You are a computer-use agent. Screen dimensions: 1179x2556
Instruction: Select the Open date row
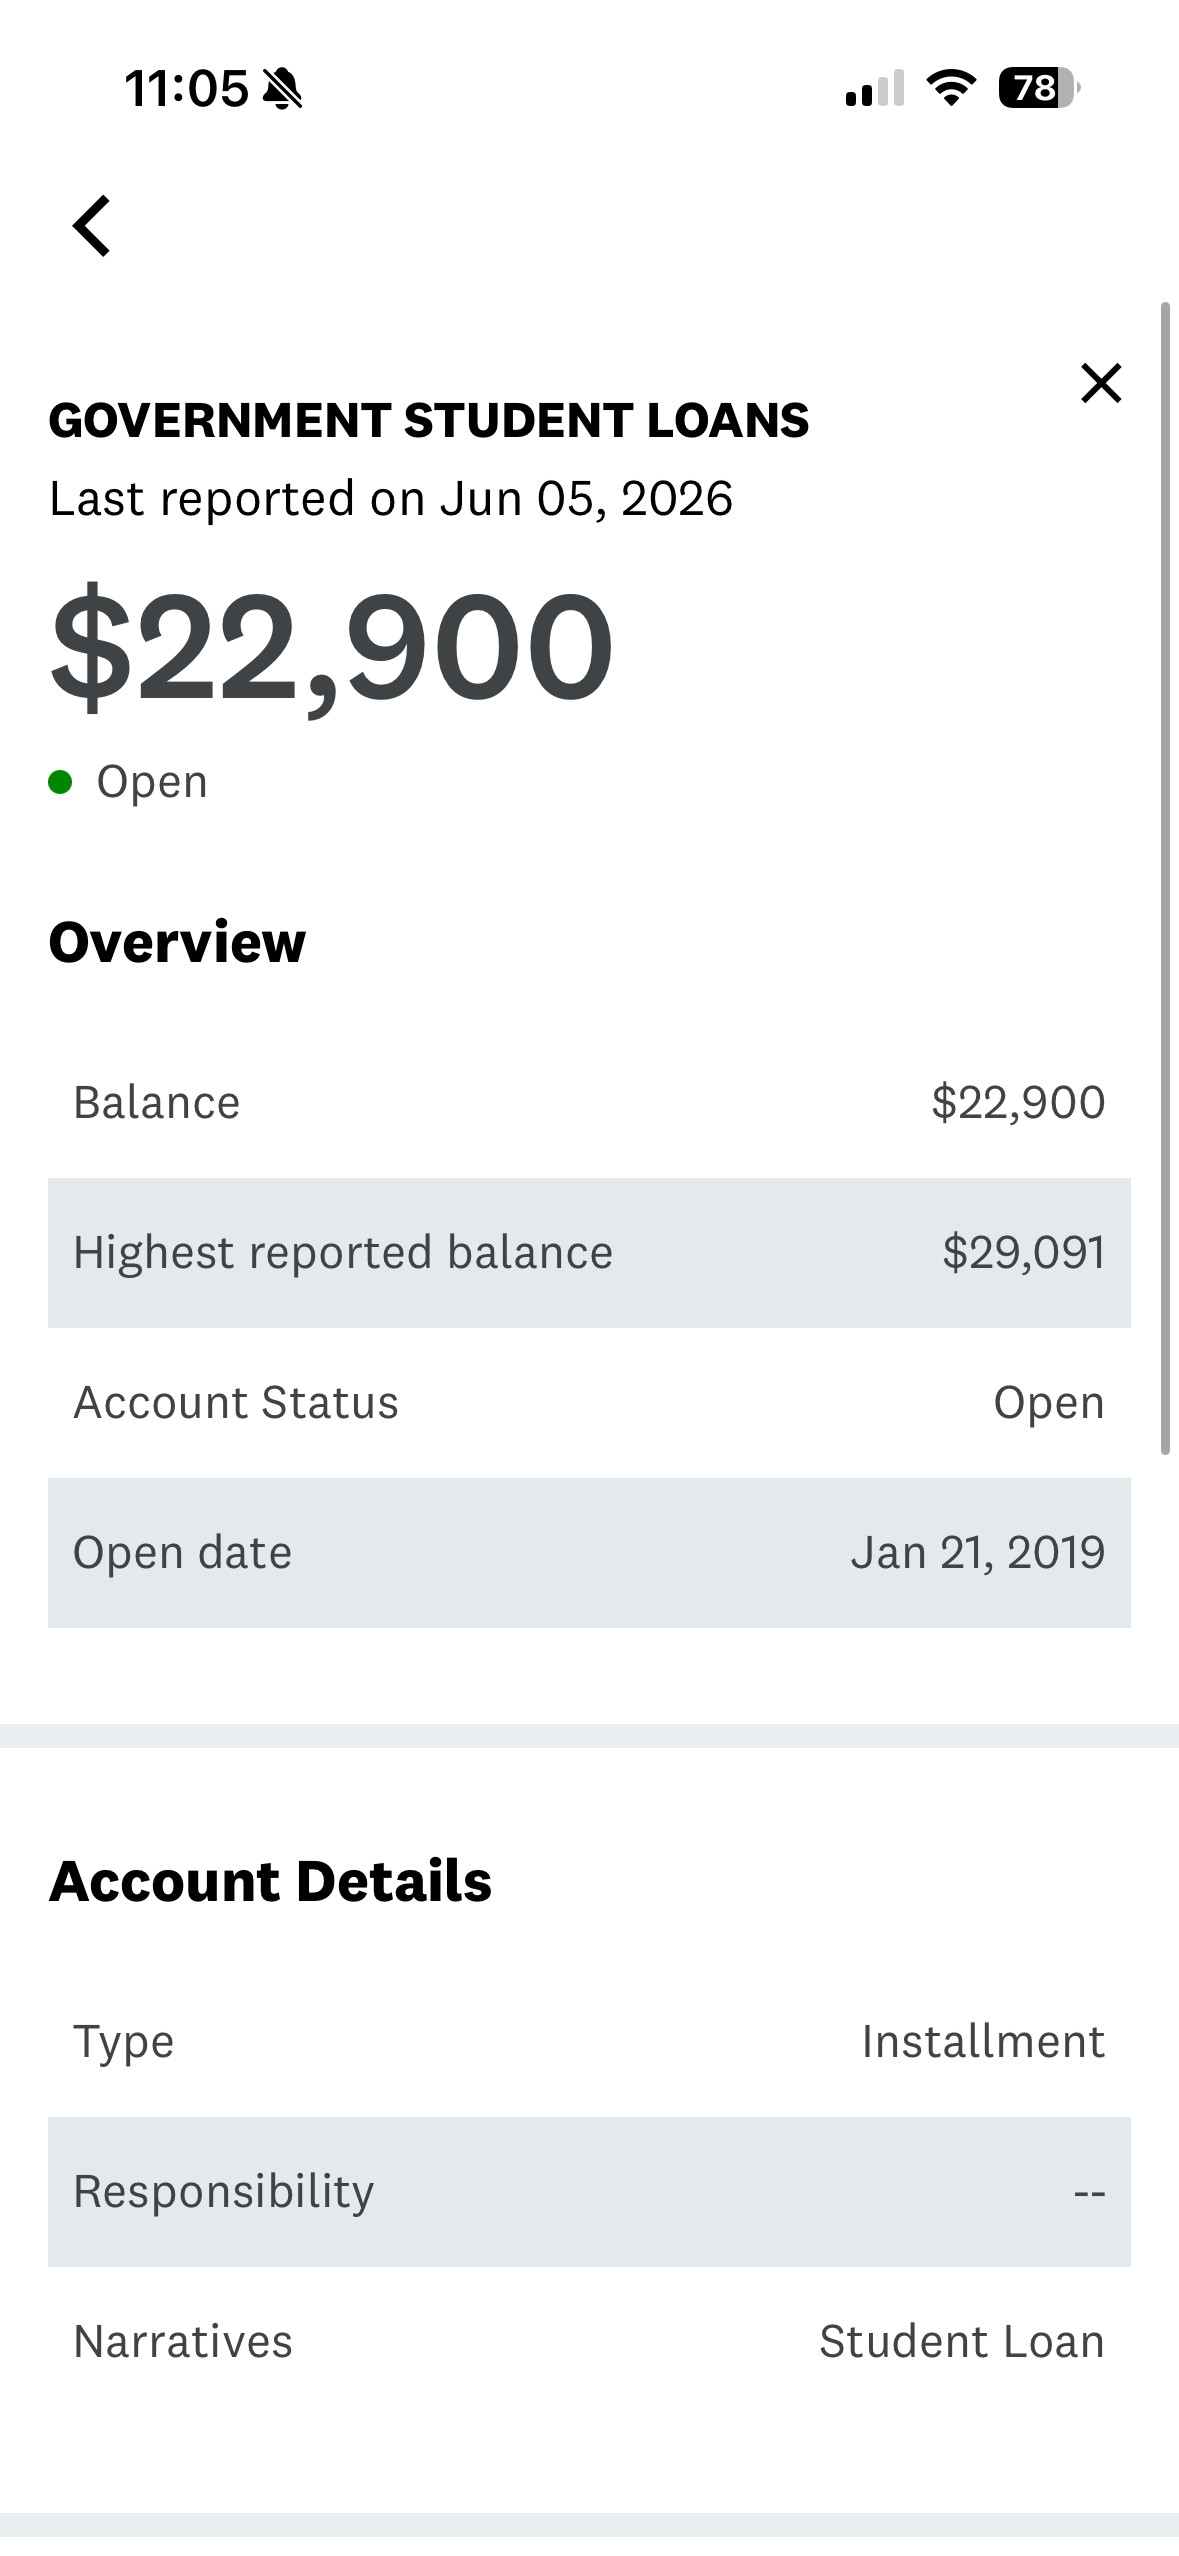pos(589,1553)
